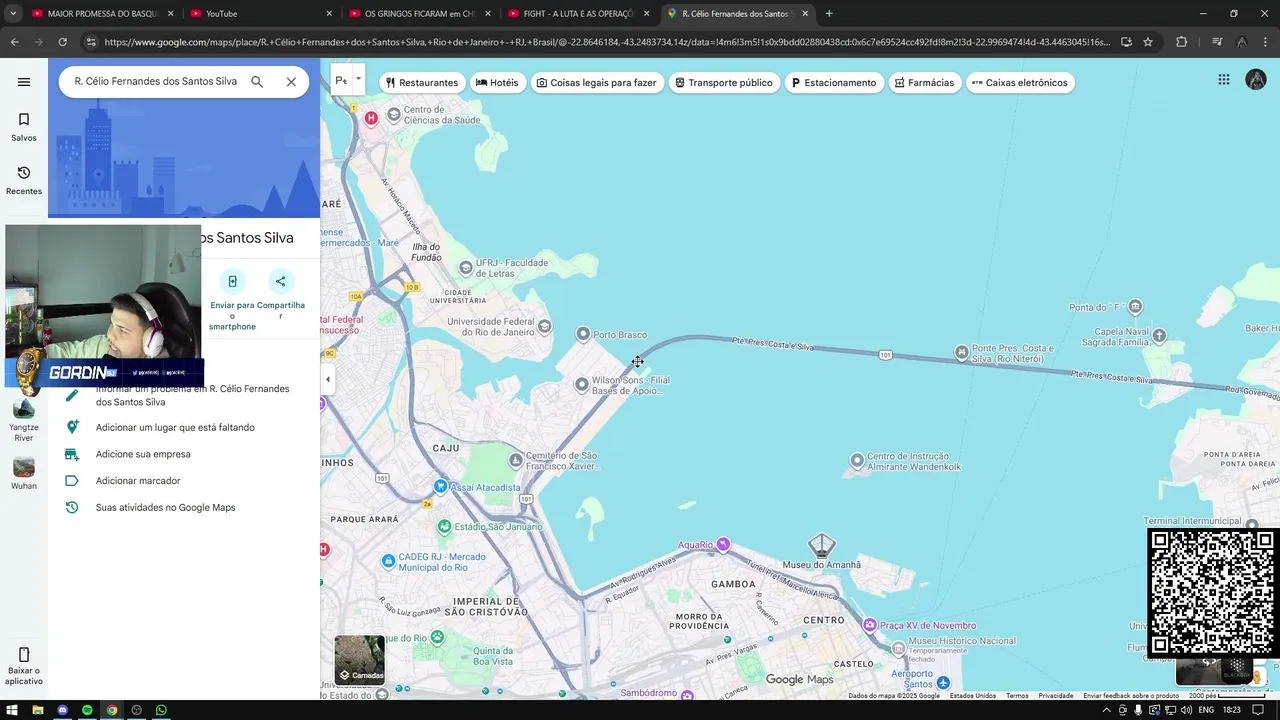This screenshot has height=720, width=1280.
Task: Open Salvos saved places
Action: [x=24, y=127]
